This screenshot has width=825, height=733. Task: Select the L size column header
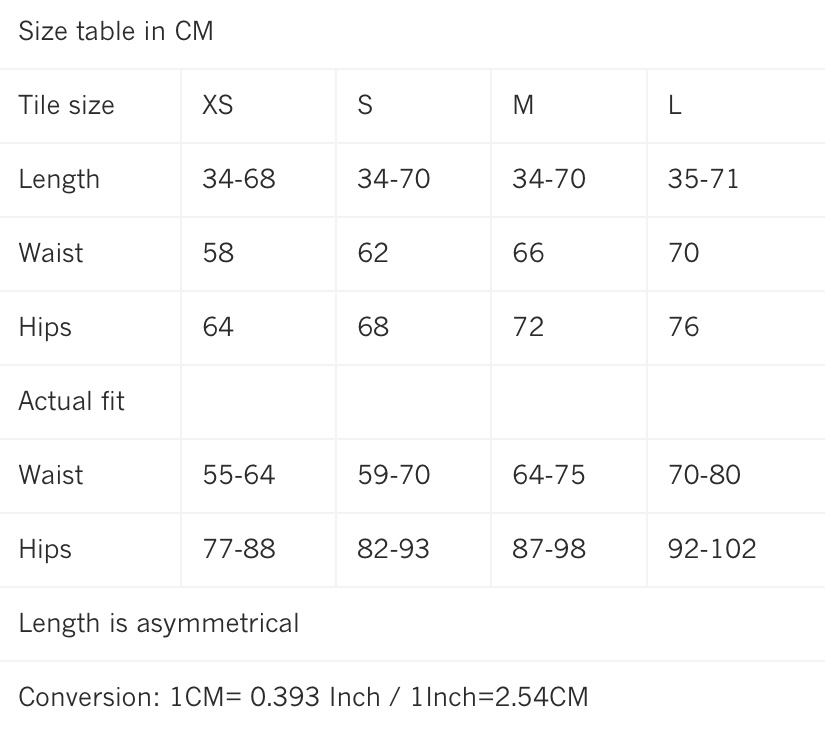pyautogui.click(x=675, y=105)
